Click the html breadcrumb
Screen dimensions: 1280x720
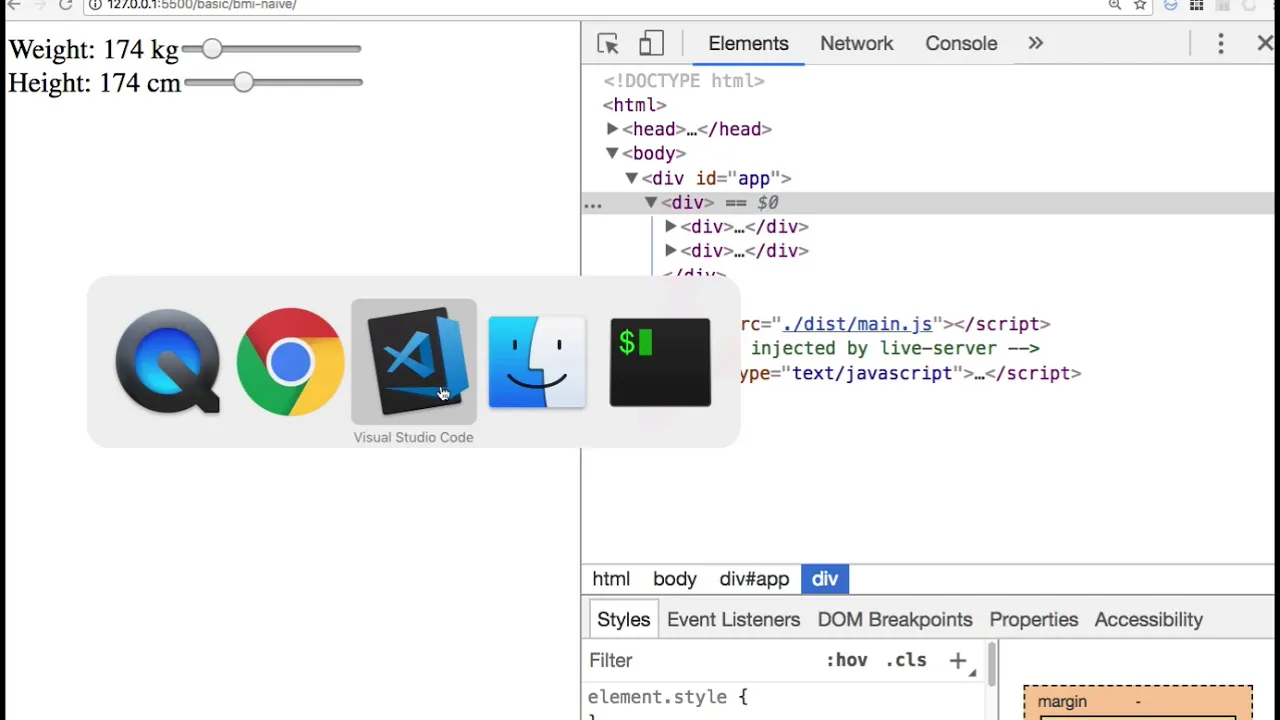click(x=611, y=579)
